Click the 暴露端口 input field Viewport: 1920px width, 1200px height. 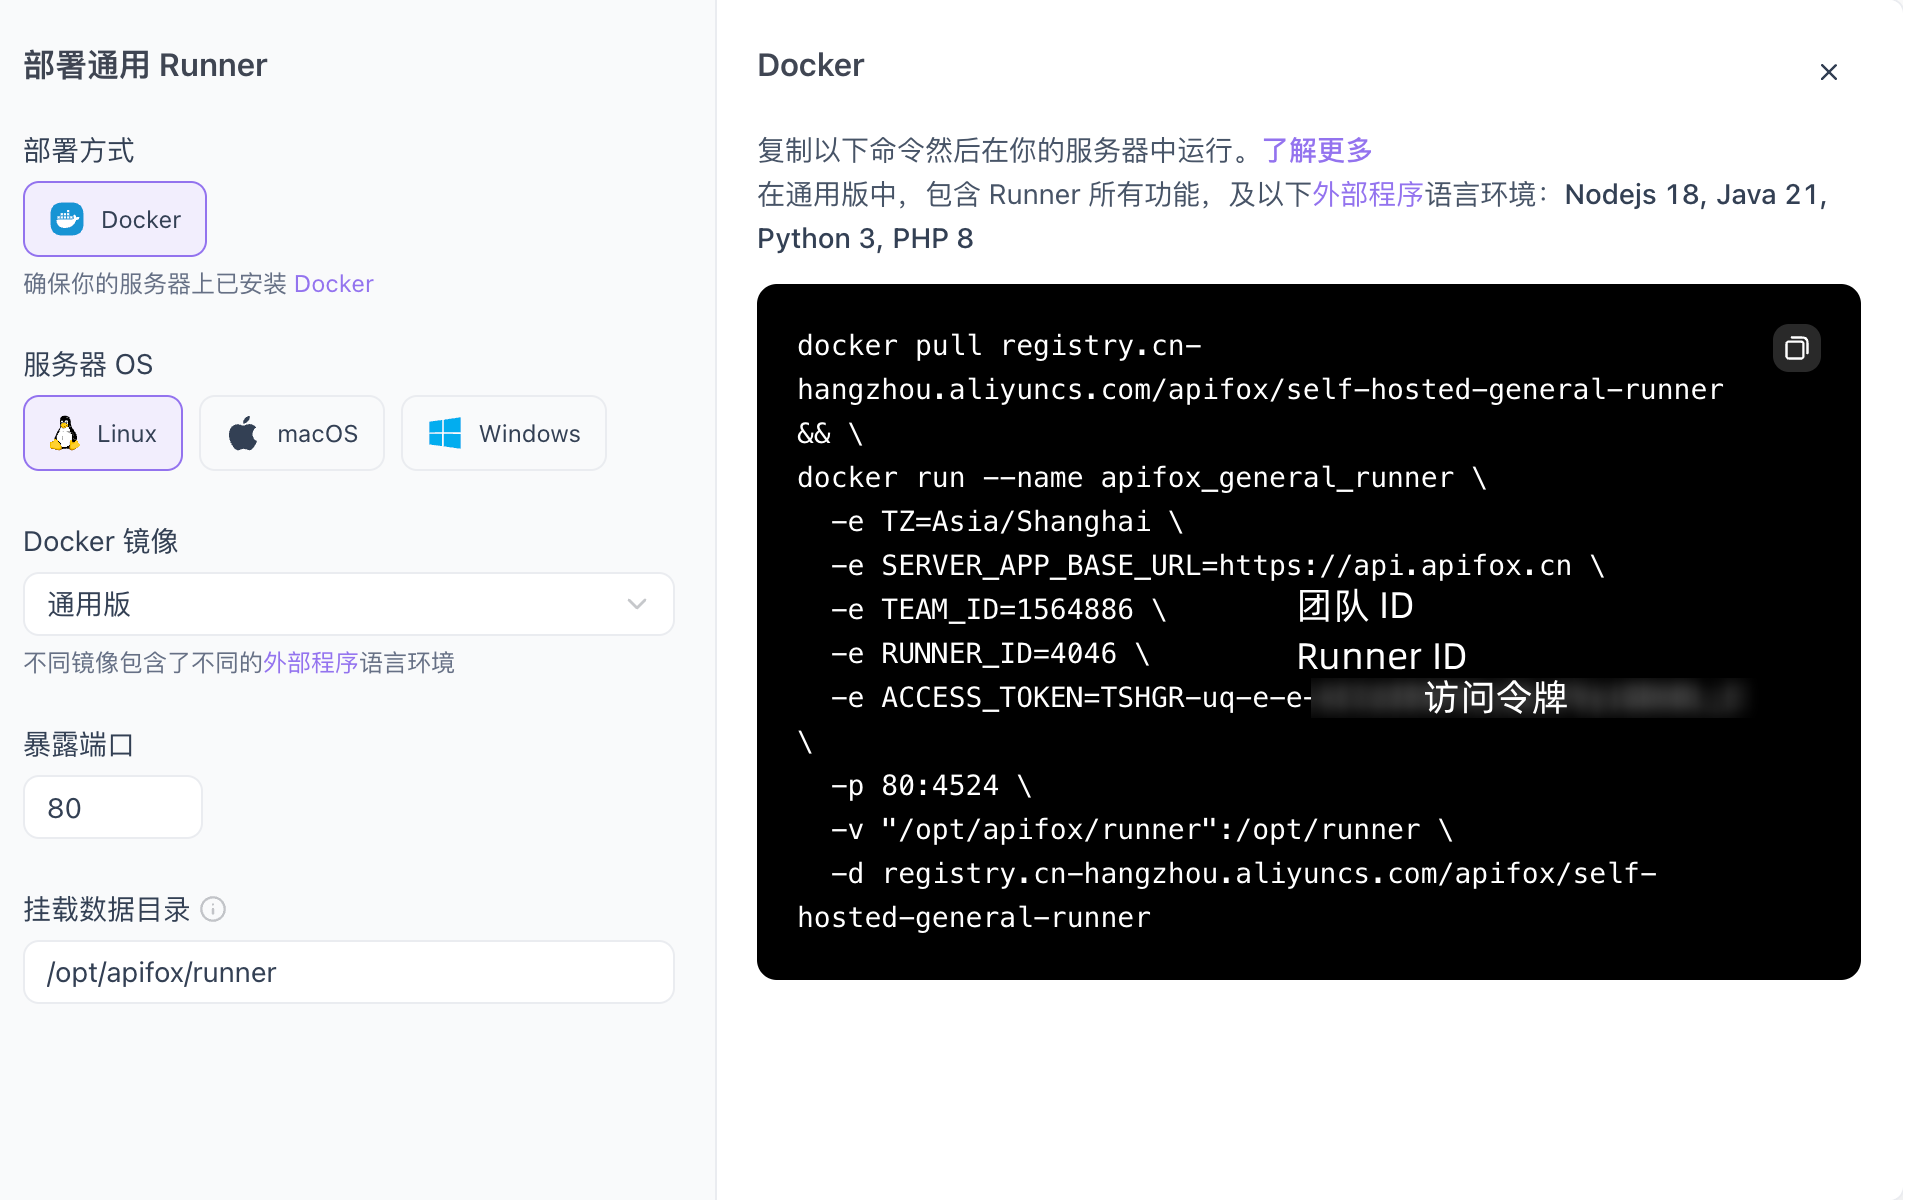tap(113, 808)
